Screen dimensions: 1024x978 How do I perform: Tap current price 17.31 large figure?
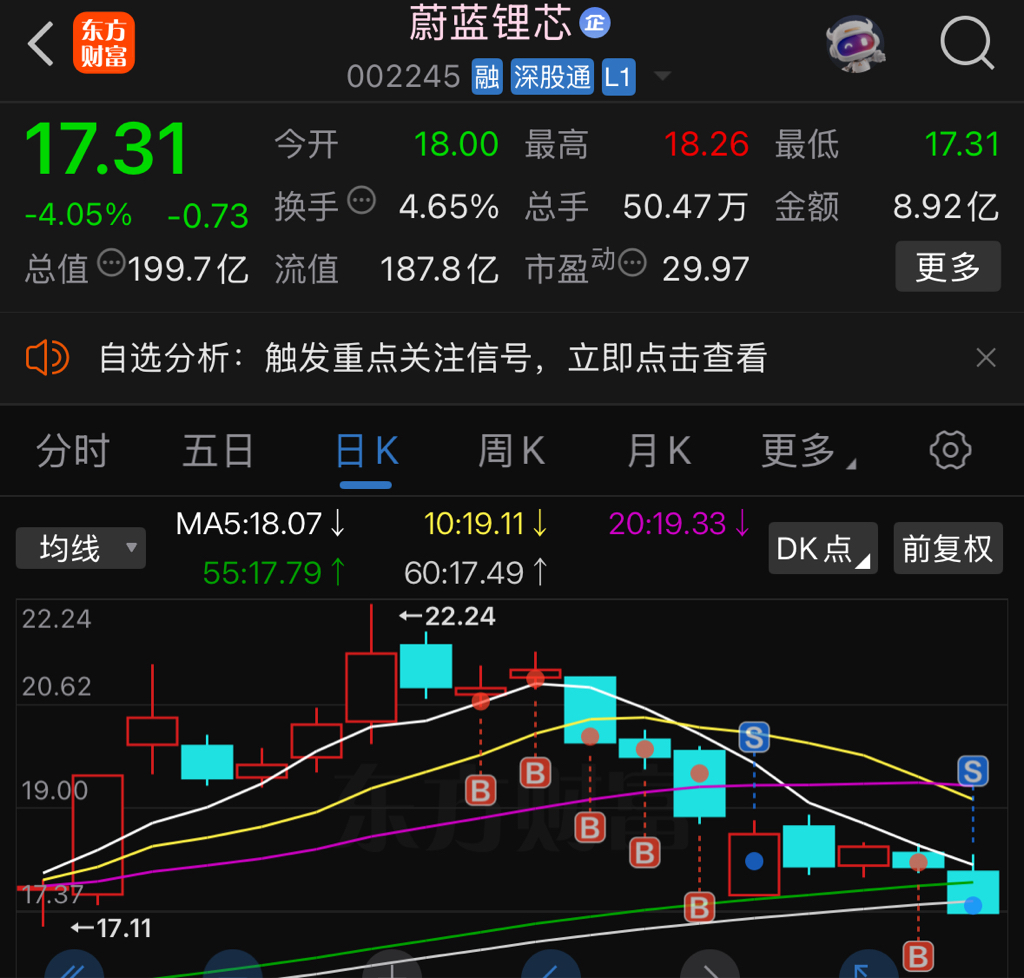point(106,150)
